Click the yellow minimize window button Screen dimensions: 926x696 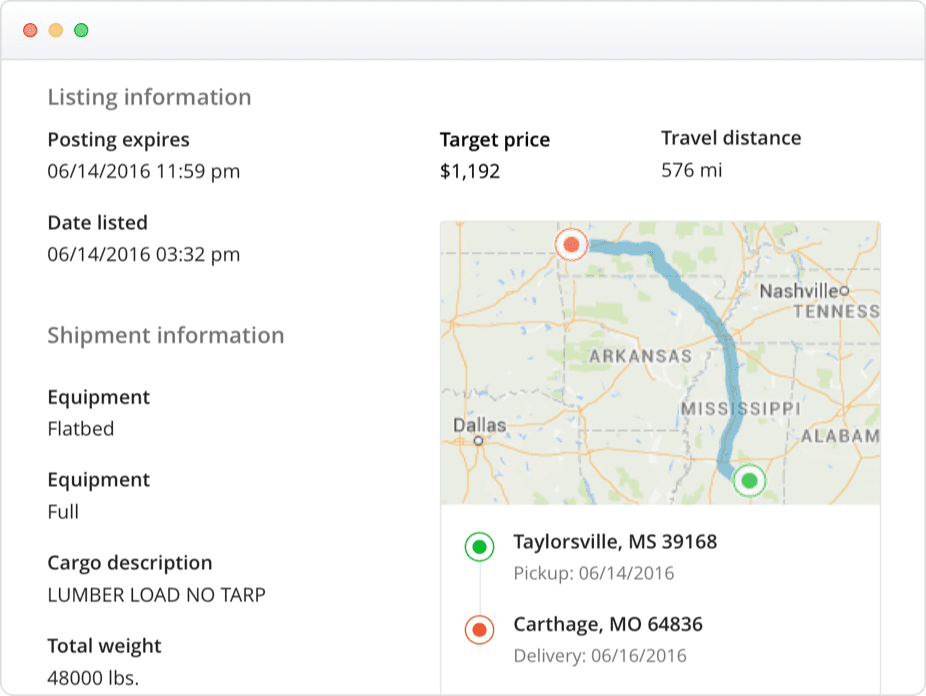coord(56,30)
